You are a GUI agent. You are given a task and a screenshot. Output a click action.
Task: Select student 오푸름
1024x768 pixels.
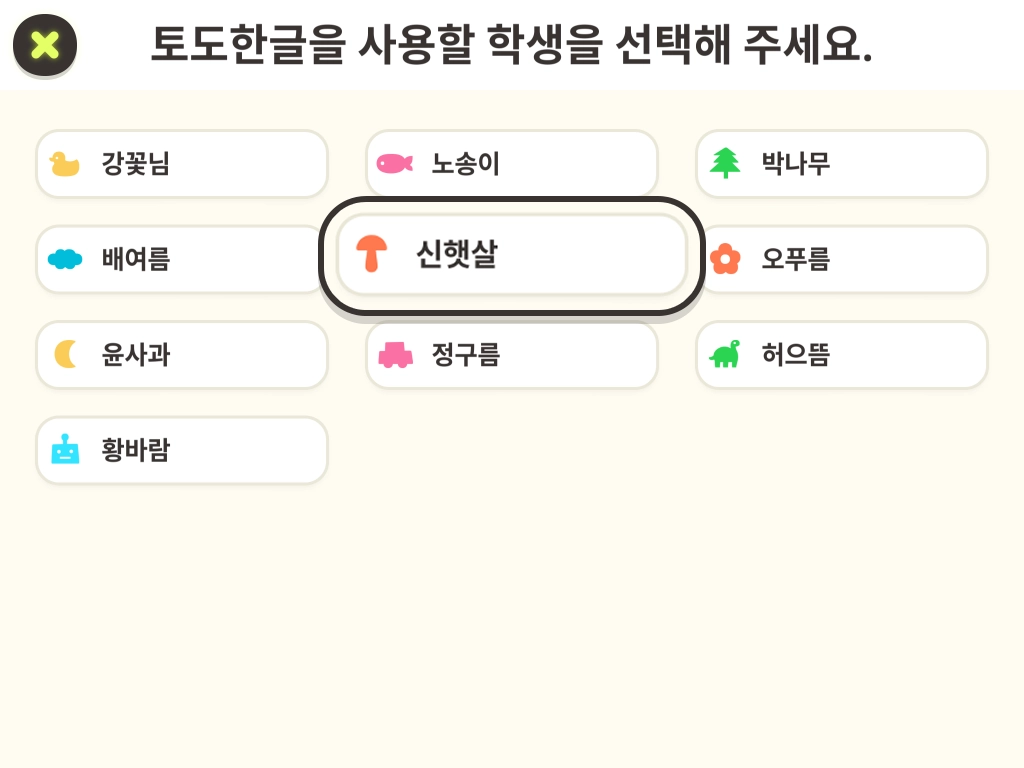[842, 259]
